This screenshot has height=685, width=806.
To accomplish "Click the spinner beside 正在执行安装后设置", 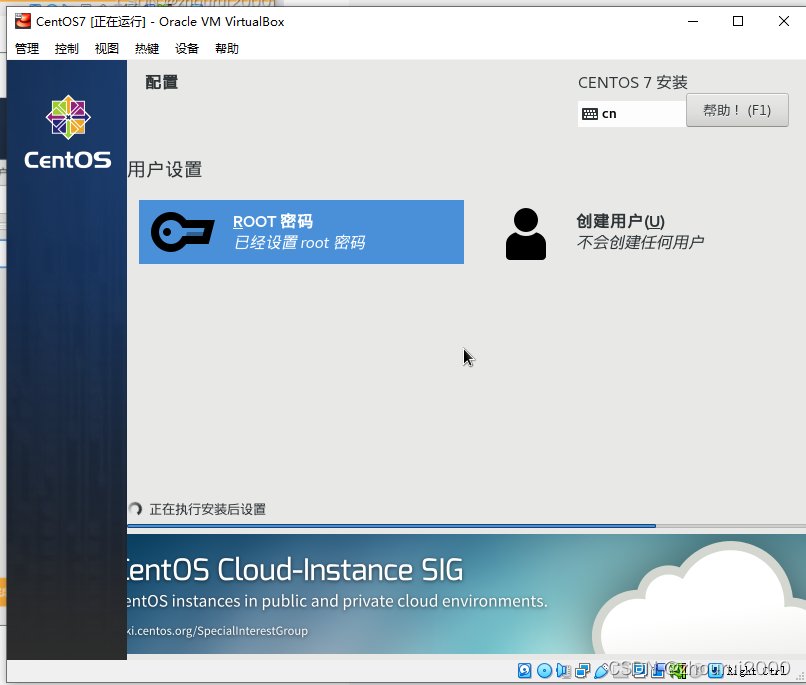I will tap(135, 509).
